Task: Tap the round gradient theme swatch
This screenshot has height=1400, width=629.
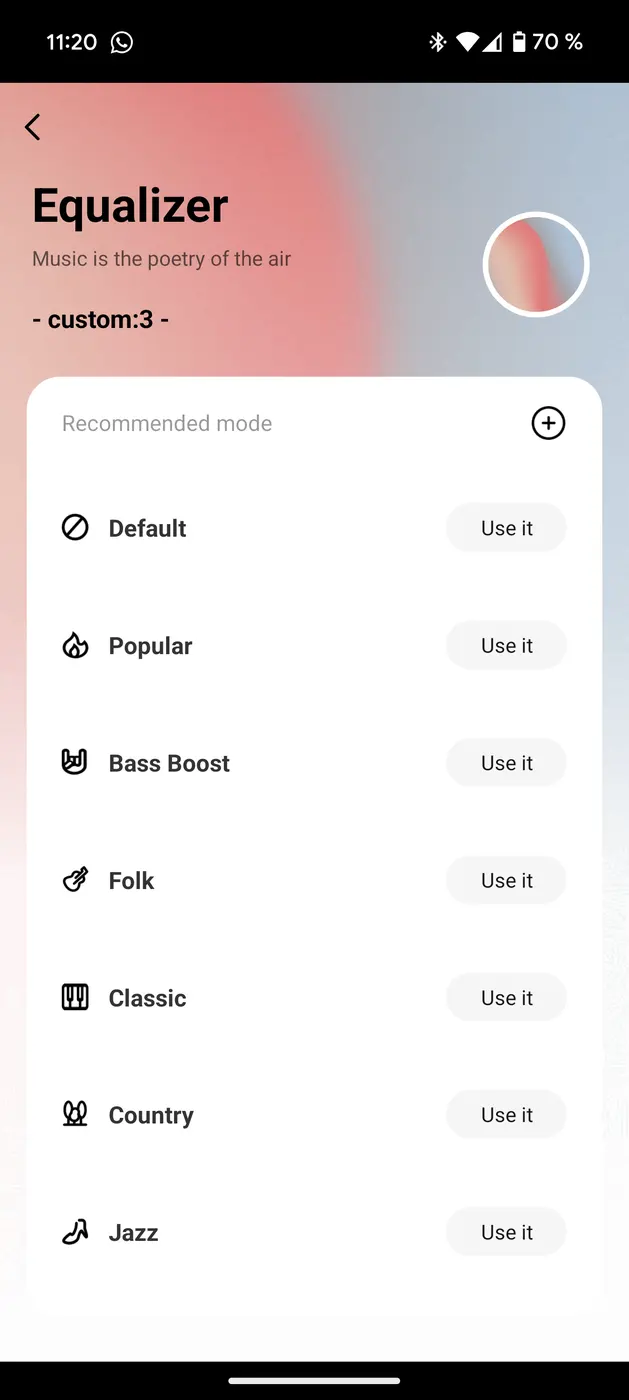Action: (x=536, y=265)
